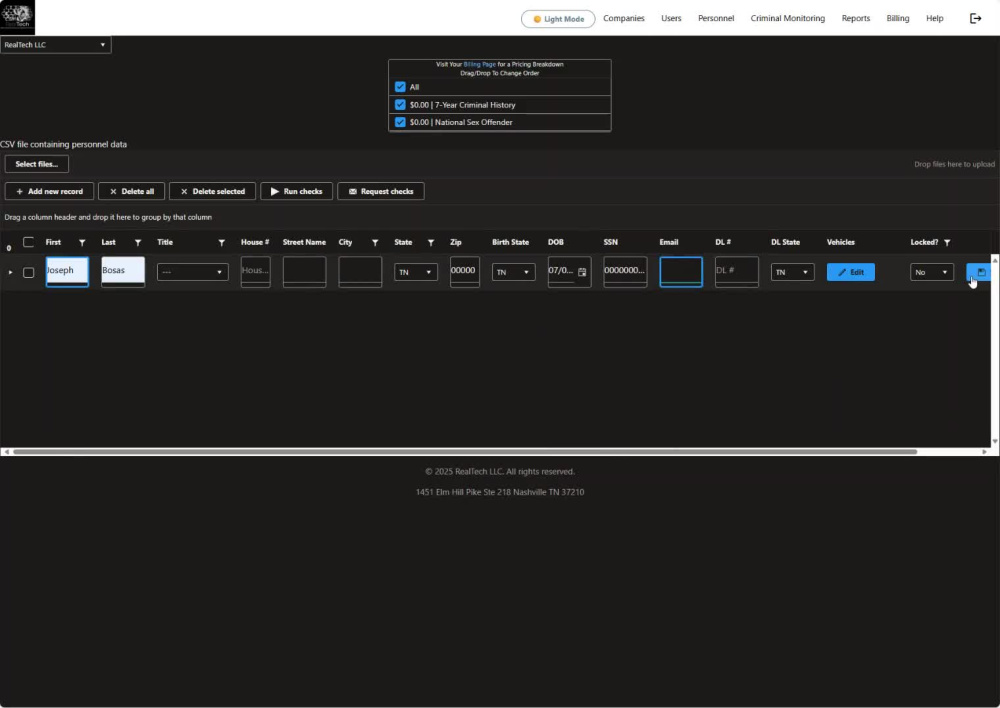Screen dimensions: 1000x708
Task: Click the House # input field
Action: click(256, 272)
